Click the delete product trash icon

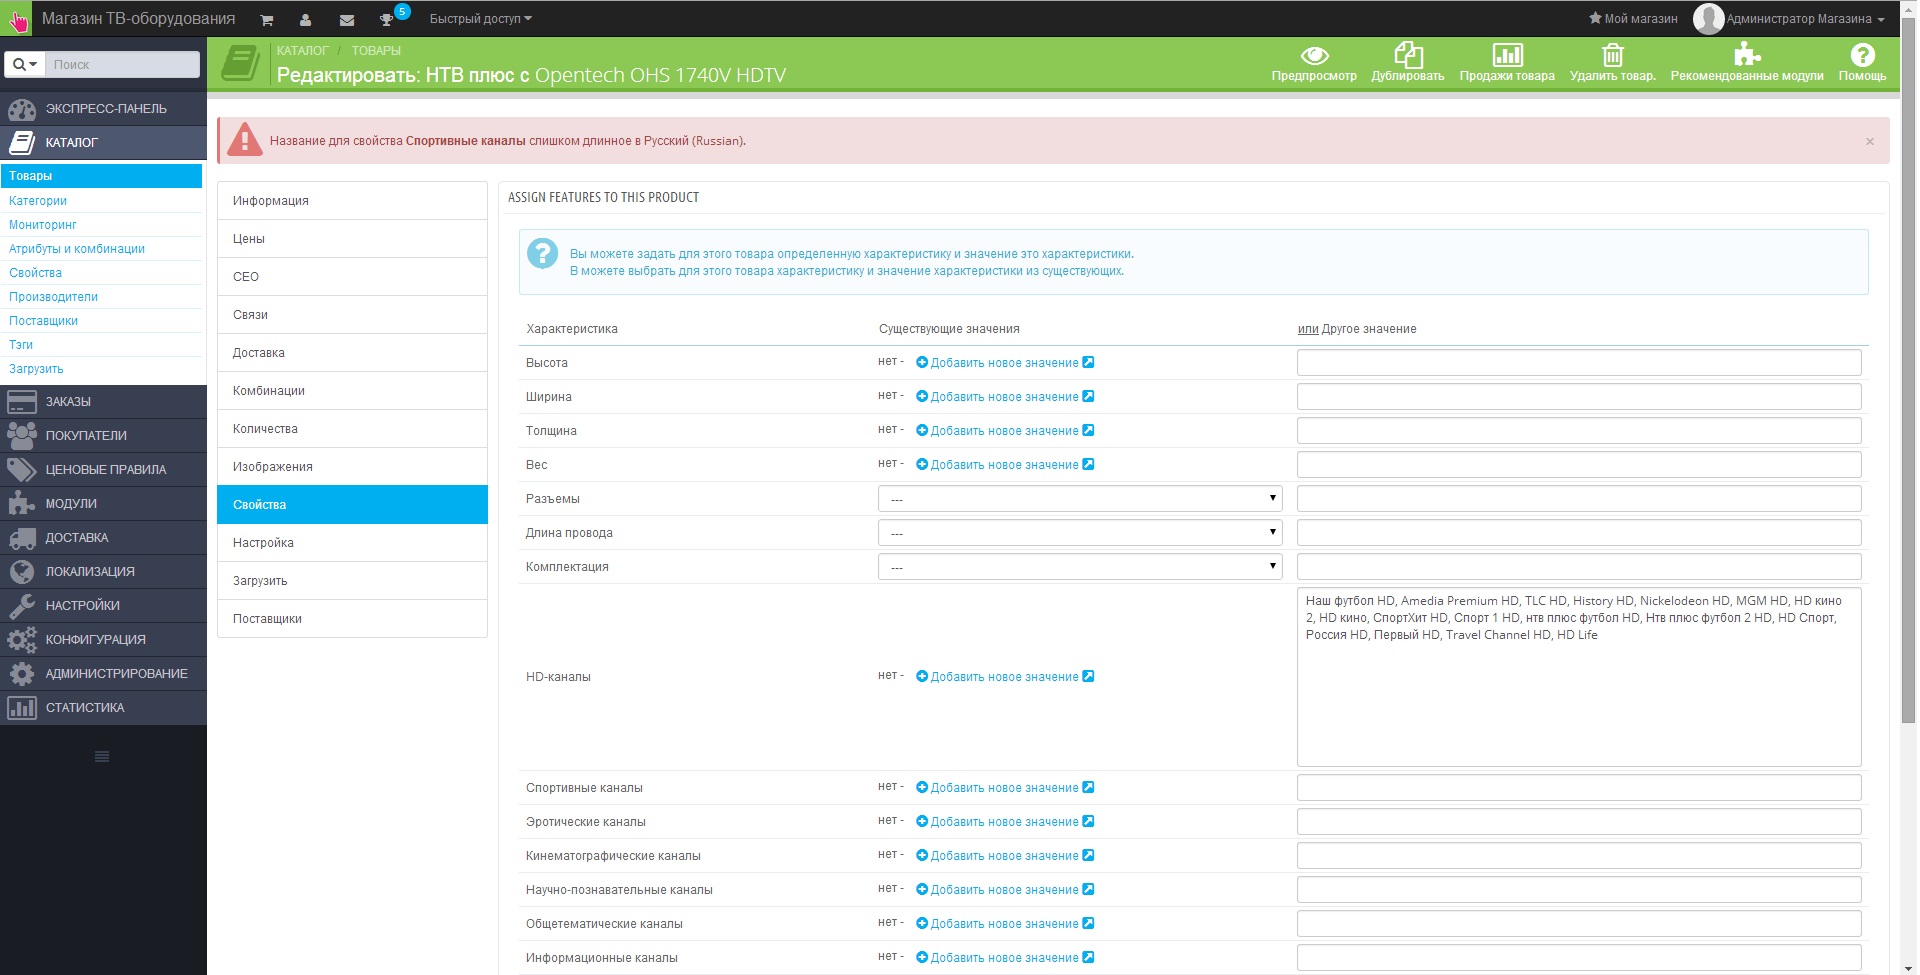[1612, 55]
